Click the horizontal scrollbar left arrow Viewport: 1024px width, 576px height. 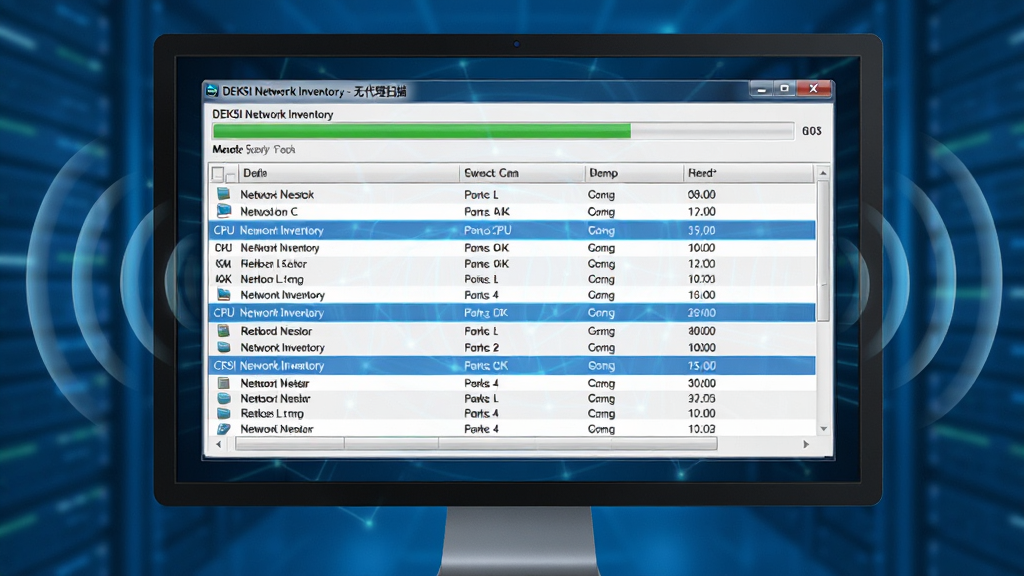click(219, 444)
